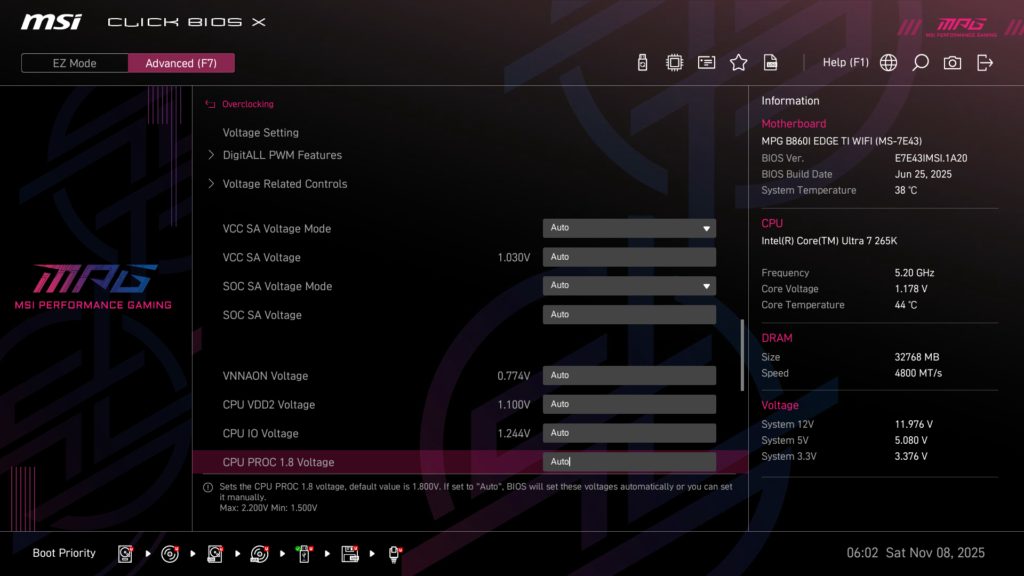Screen dimensions: 1024x576
Task: Click the language globe icon
Action: pyautogui.click(x=888, y=61)
